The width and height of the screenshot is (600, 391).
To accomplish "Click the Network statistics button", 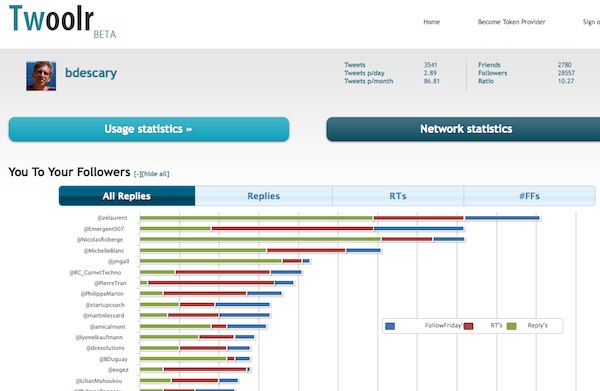I will point(463,129).
